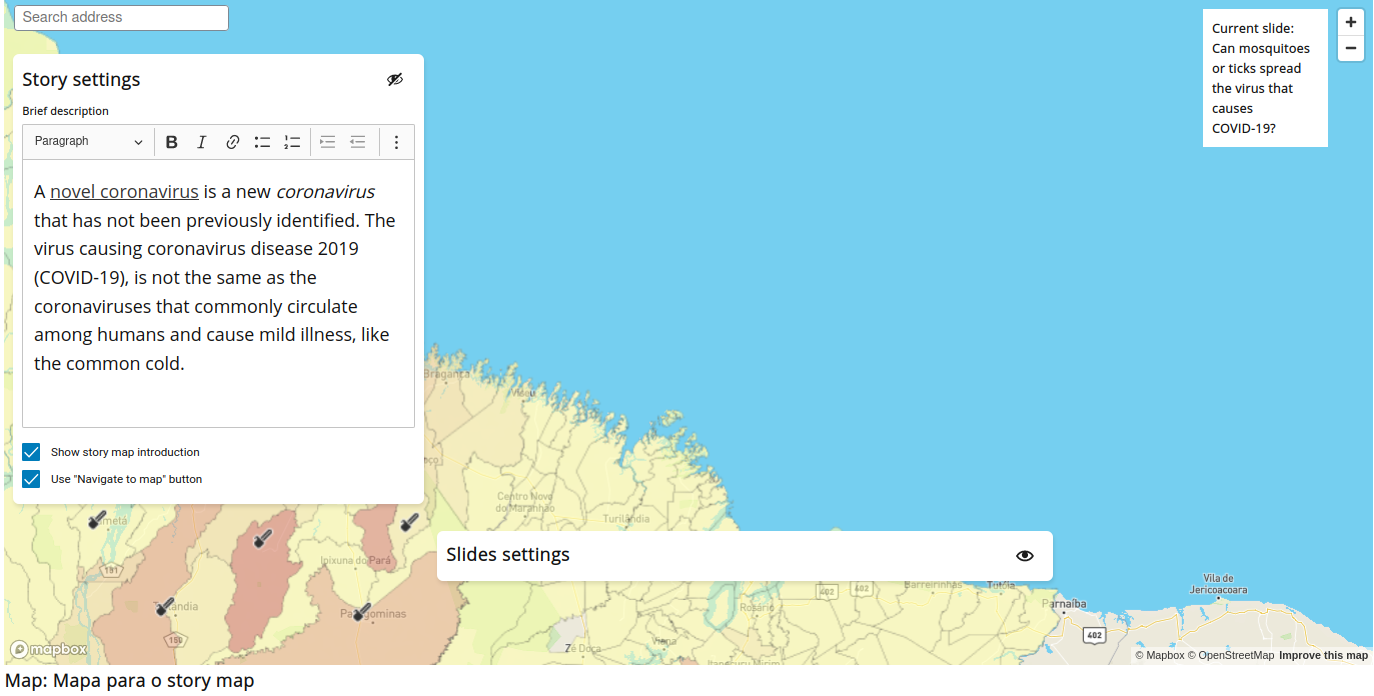Click the Brief description label
The image size is (1374, 696).
click(x=65, y=111)
